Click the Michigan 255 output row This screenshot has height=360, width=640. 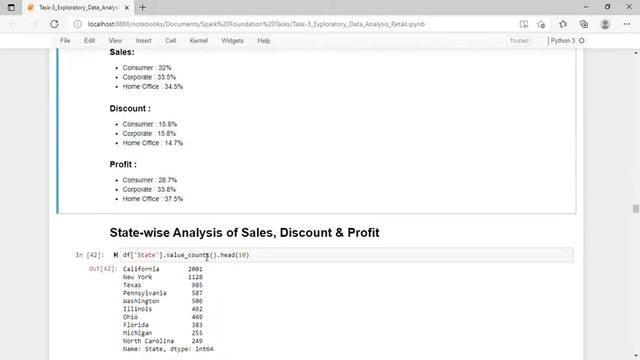tap(162, 333)
